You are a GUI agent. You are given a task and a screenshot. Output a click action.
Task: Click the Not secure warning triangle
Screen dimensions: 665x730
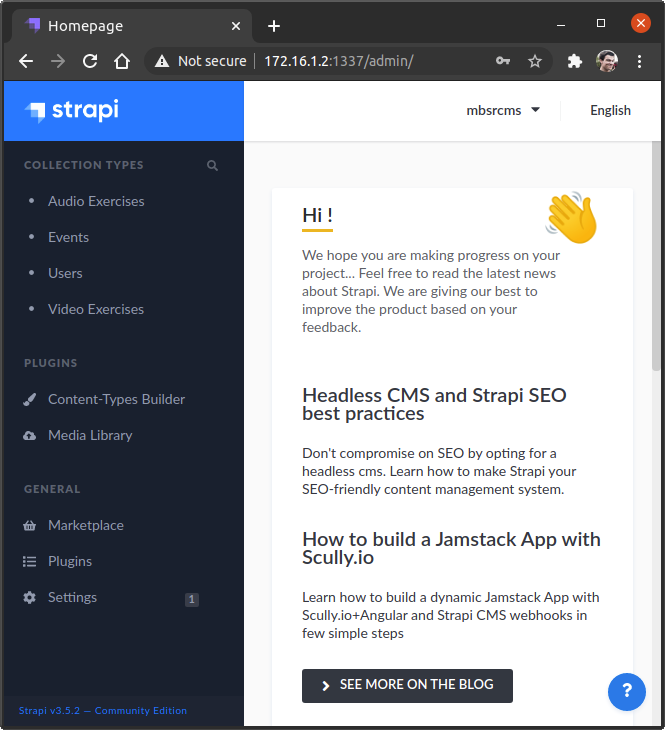click(162, 61)
